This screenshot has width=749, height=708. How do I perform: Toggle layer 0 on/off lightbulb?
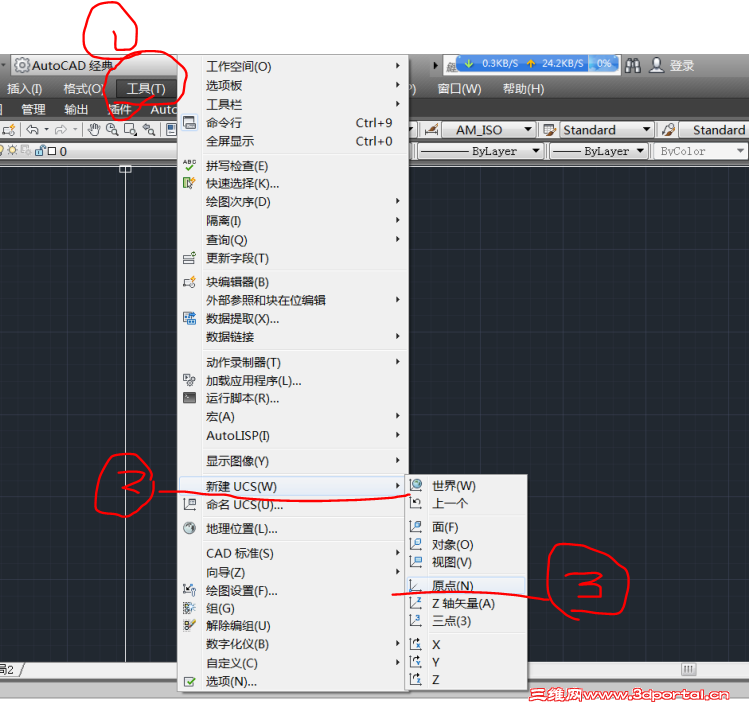(x=1, y=151)
